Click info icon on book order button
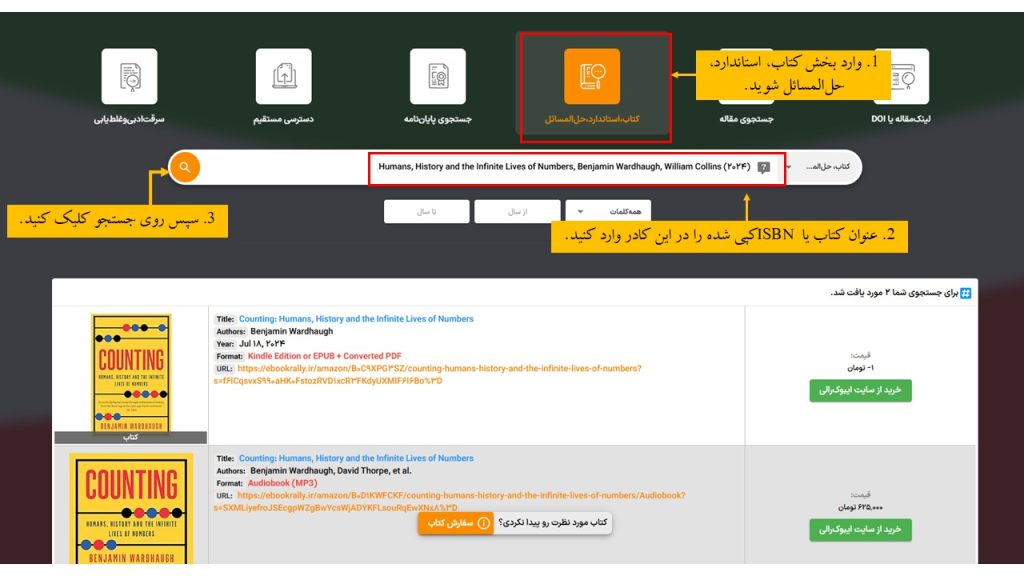Viewport: 1024px width, 576px height. [483, 523]
